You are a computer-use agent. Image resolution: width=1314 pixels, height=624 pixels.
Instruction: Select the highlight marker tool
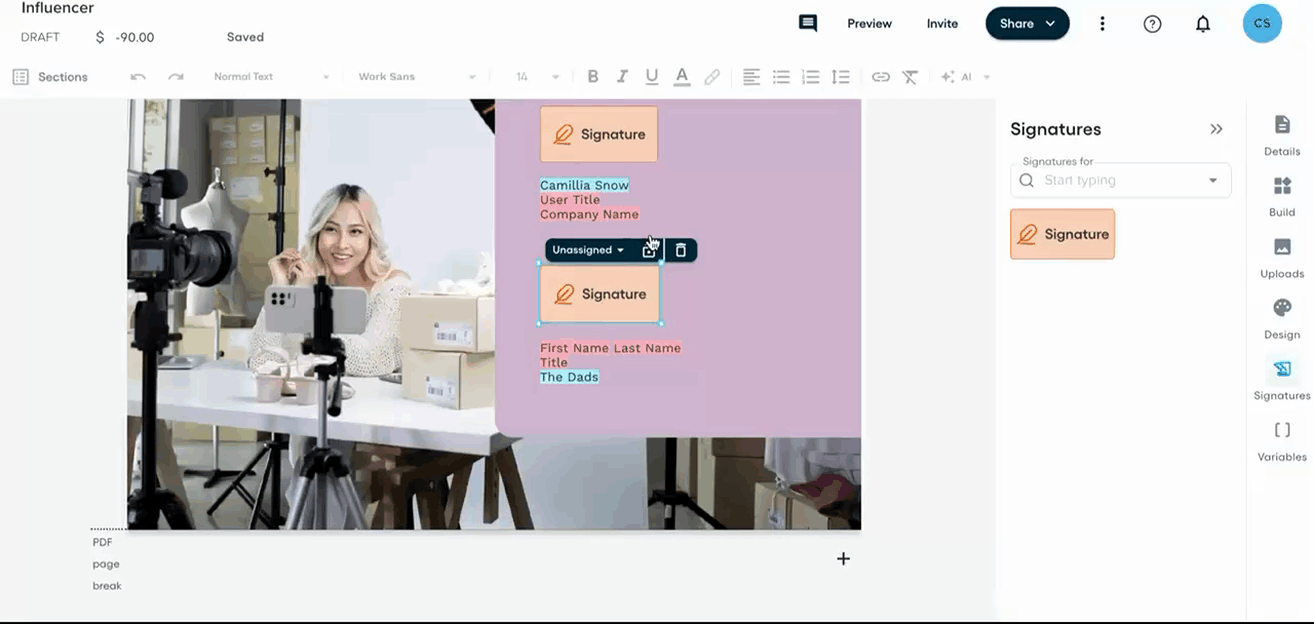(712, 77)
